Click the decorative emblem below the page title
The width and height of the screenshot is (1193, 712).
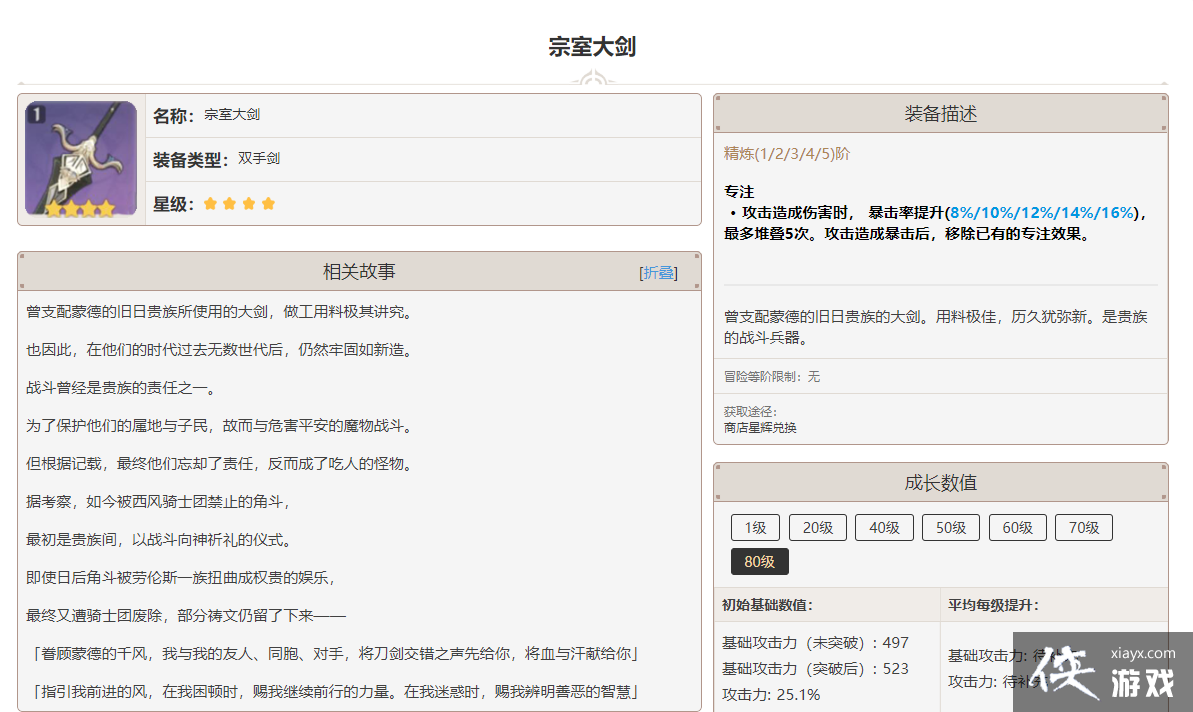(x=592, y=79)
